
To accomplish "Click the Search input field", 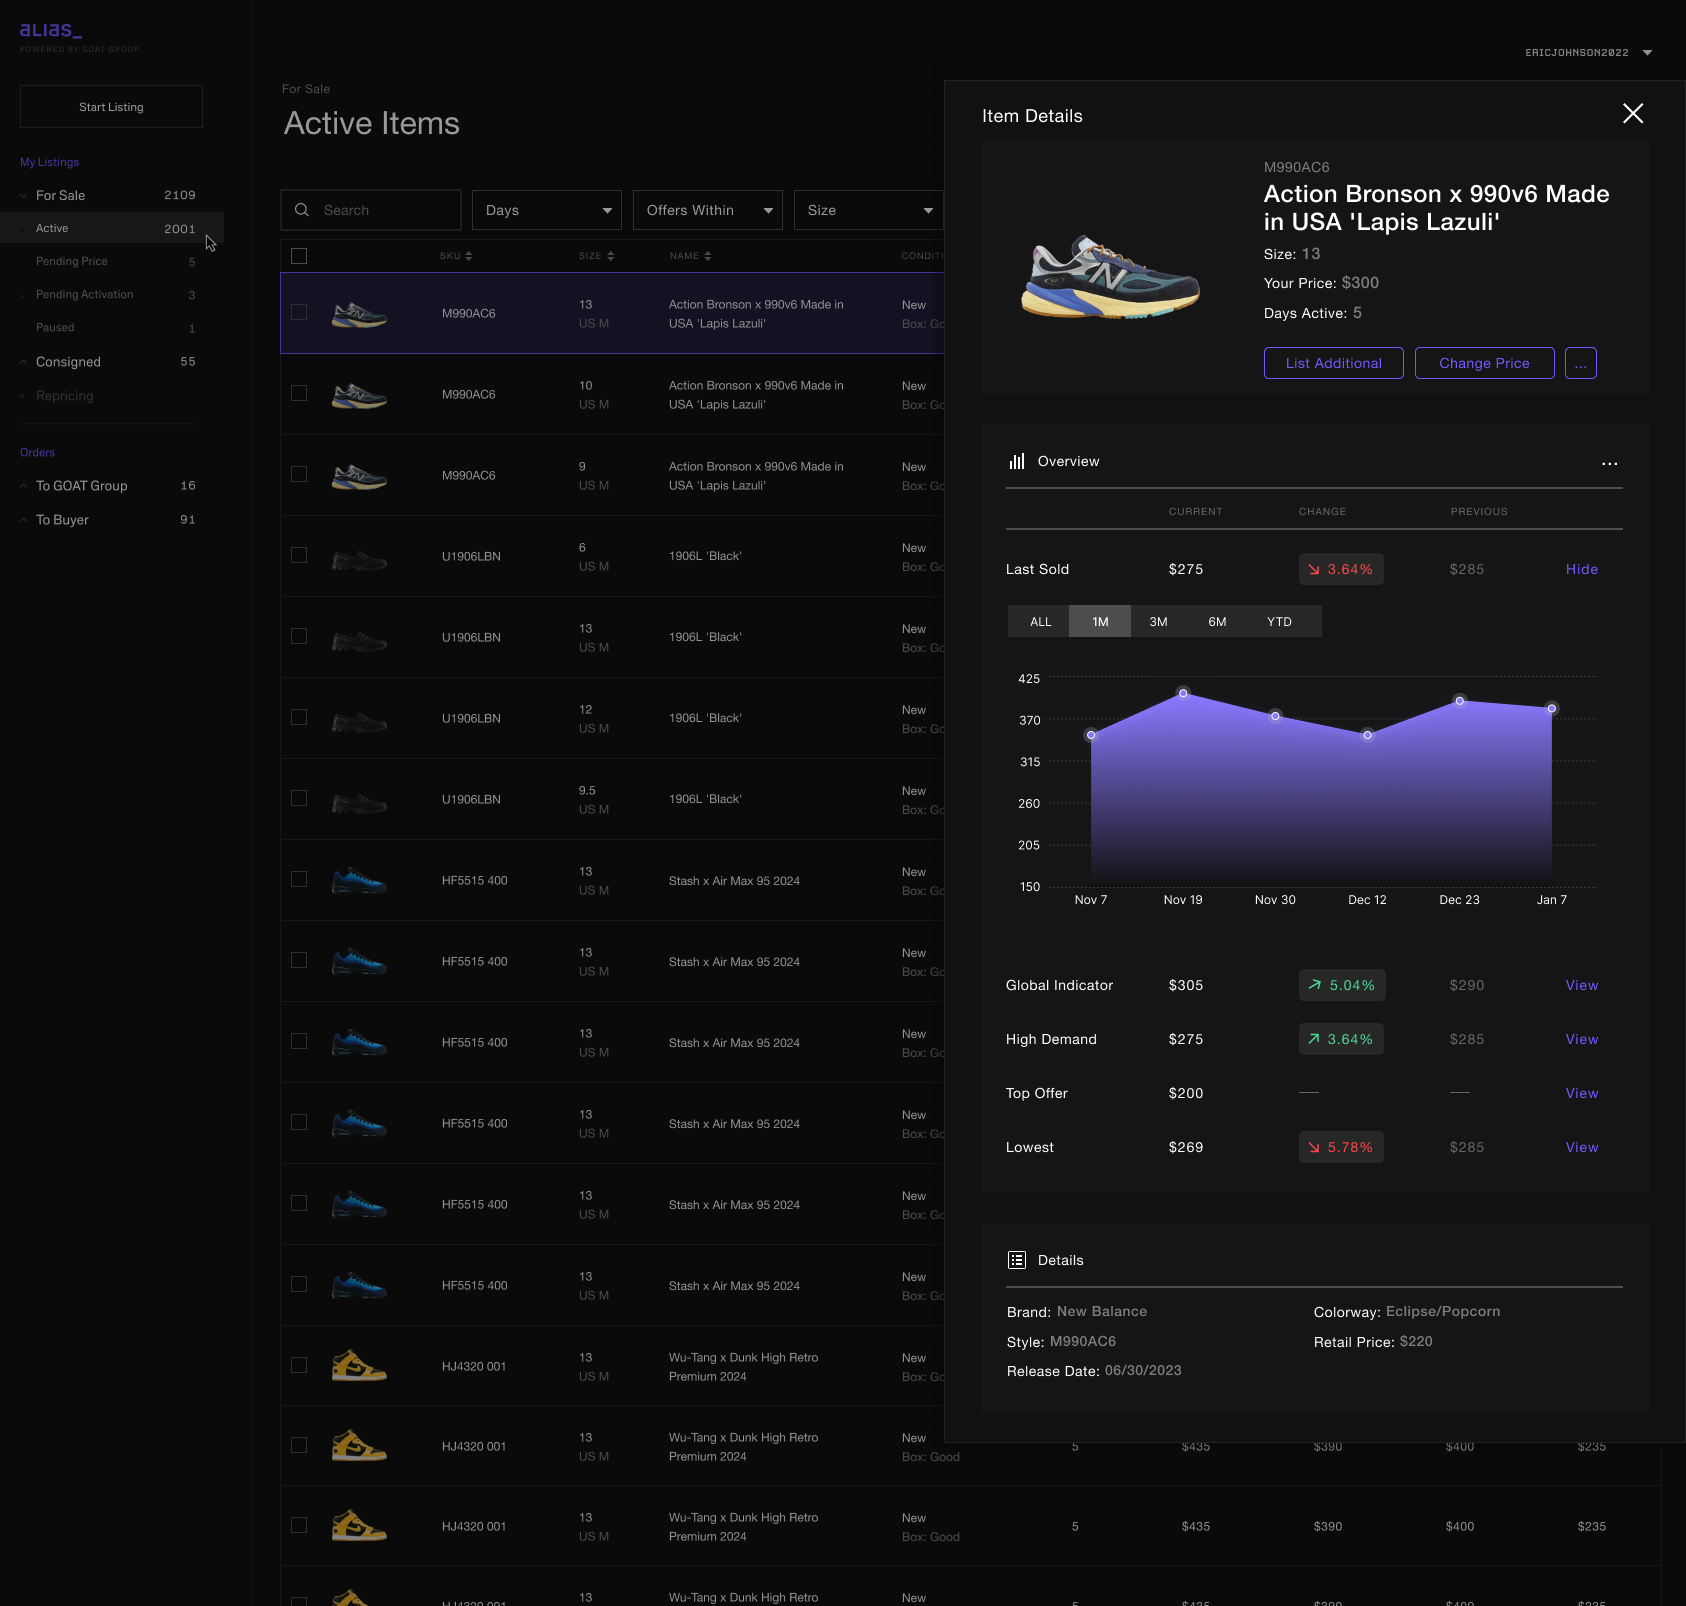I will coord(371,210).
